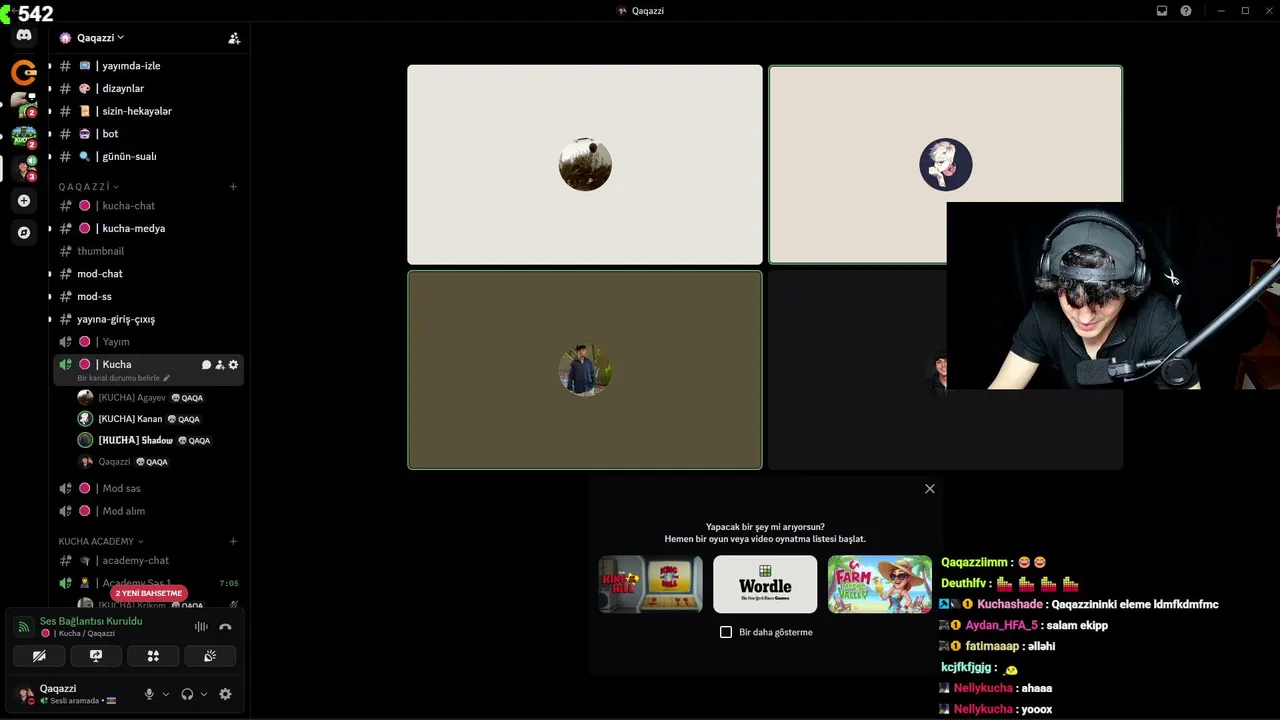Open the help icon in title bar
Image resolution: width=1280 pixels, height=720 pixels.
1186,11
